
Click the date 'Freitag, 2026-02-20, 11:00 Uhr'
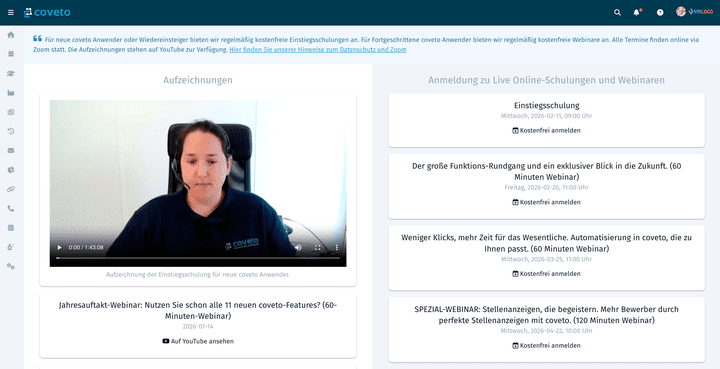point(546,188)
